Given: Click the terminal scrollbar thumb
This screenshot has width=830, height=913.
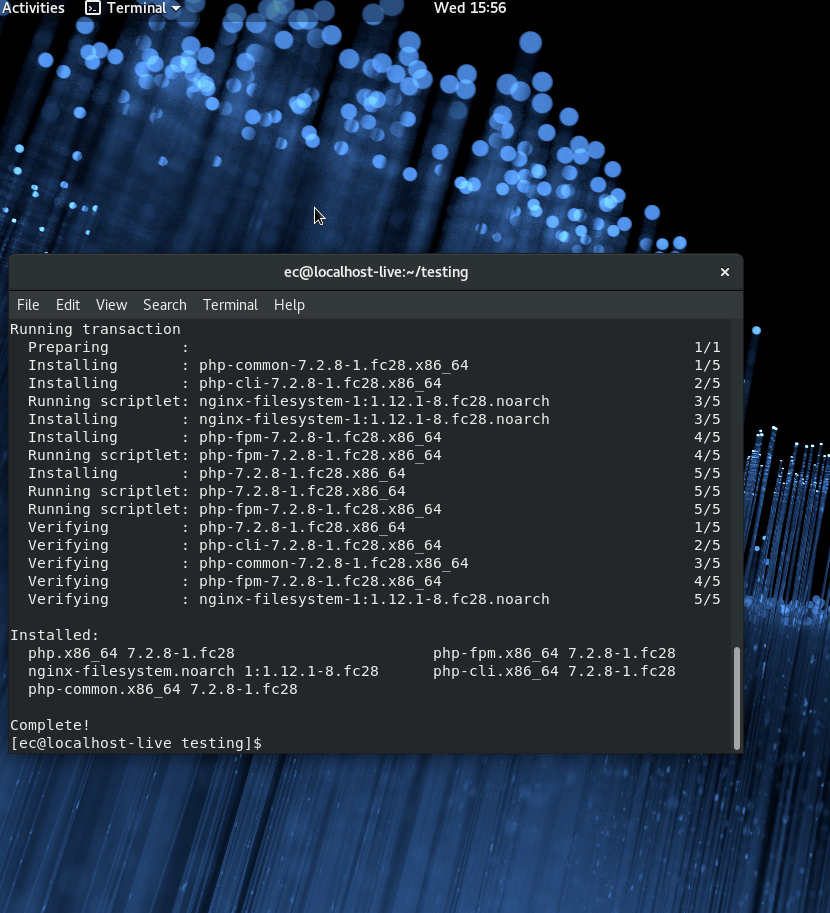Looking at the screenshot, I should (737, 698).
